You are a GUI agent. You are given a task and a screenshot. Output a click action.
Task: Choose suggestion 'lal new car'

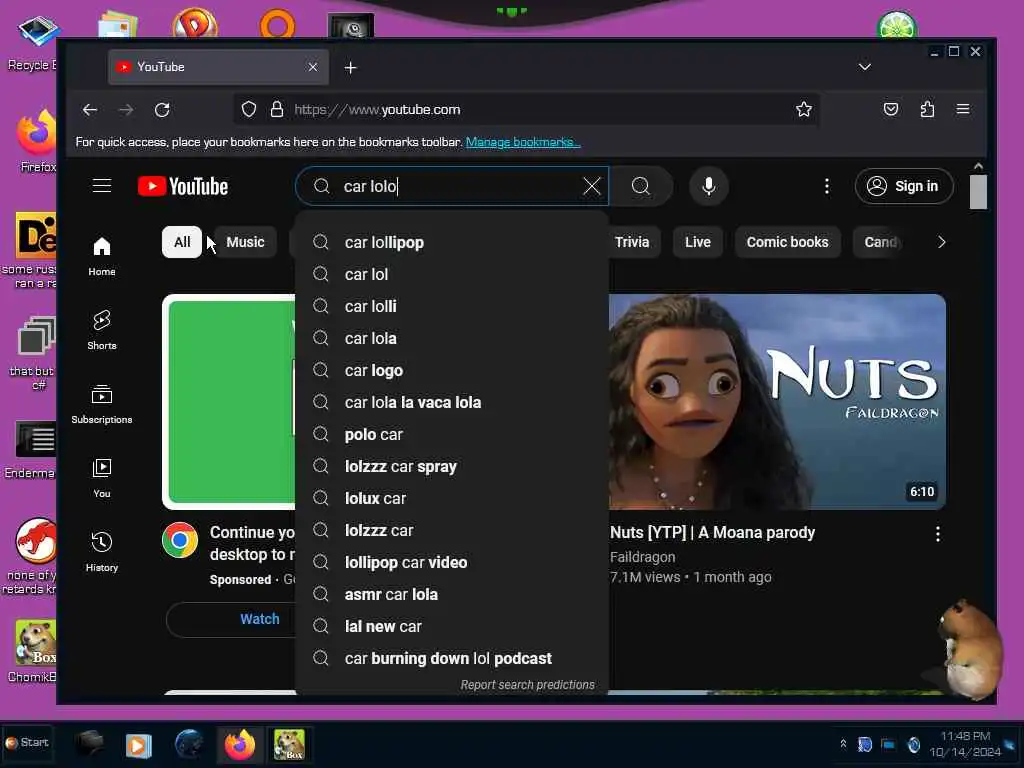[x=452, y=626]
